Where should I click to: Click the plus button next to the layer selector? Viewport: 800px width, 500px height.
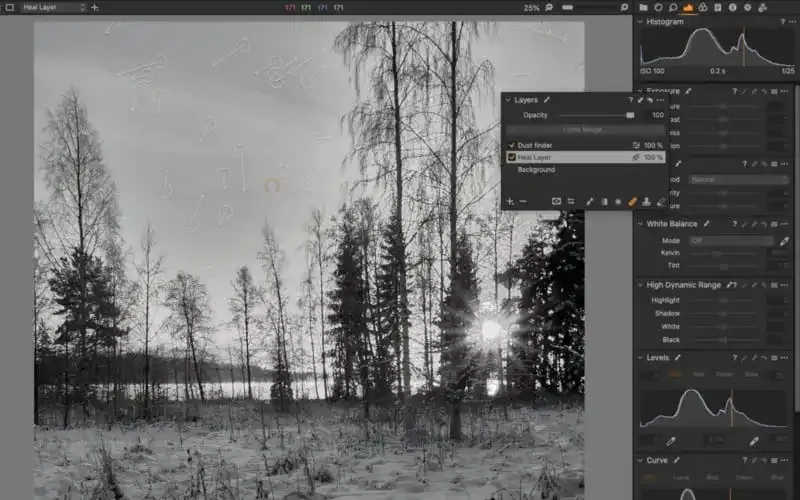click(94, 7)
